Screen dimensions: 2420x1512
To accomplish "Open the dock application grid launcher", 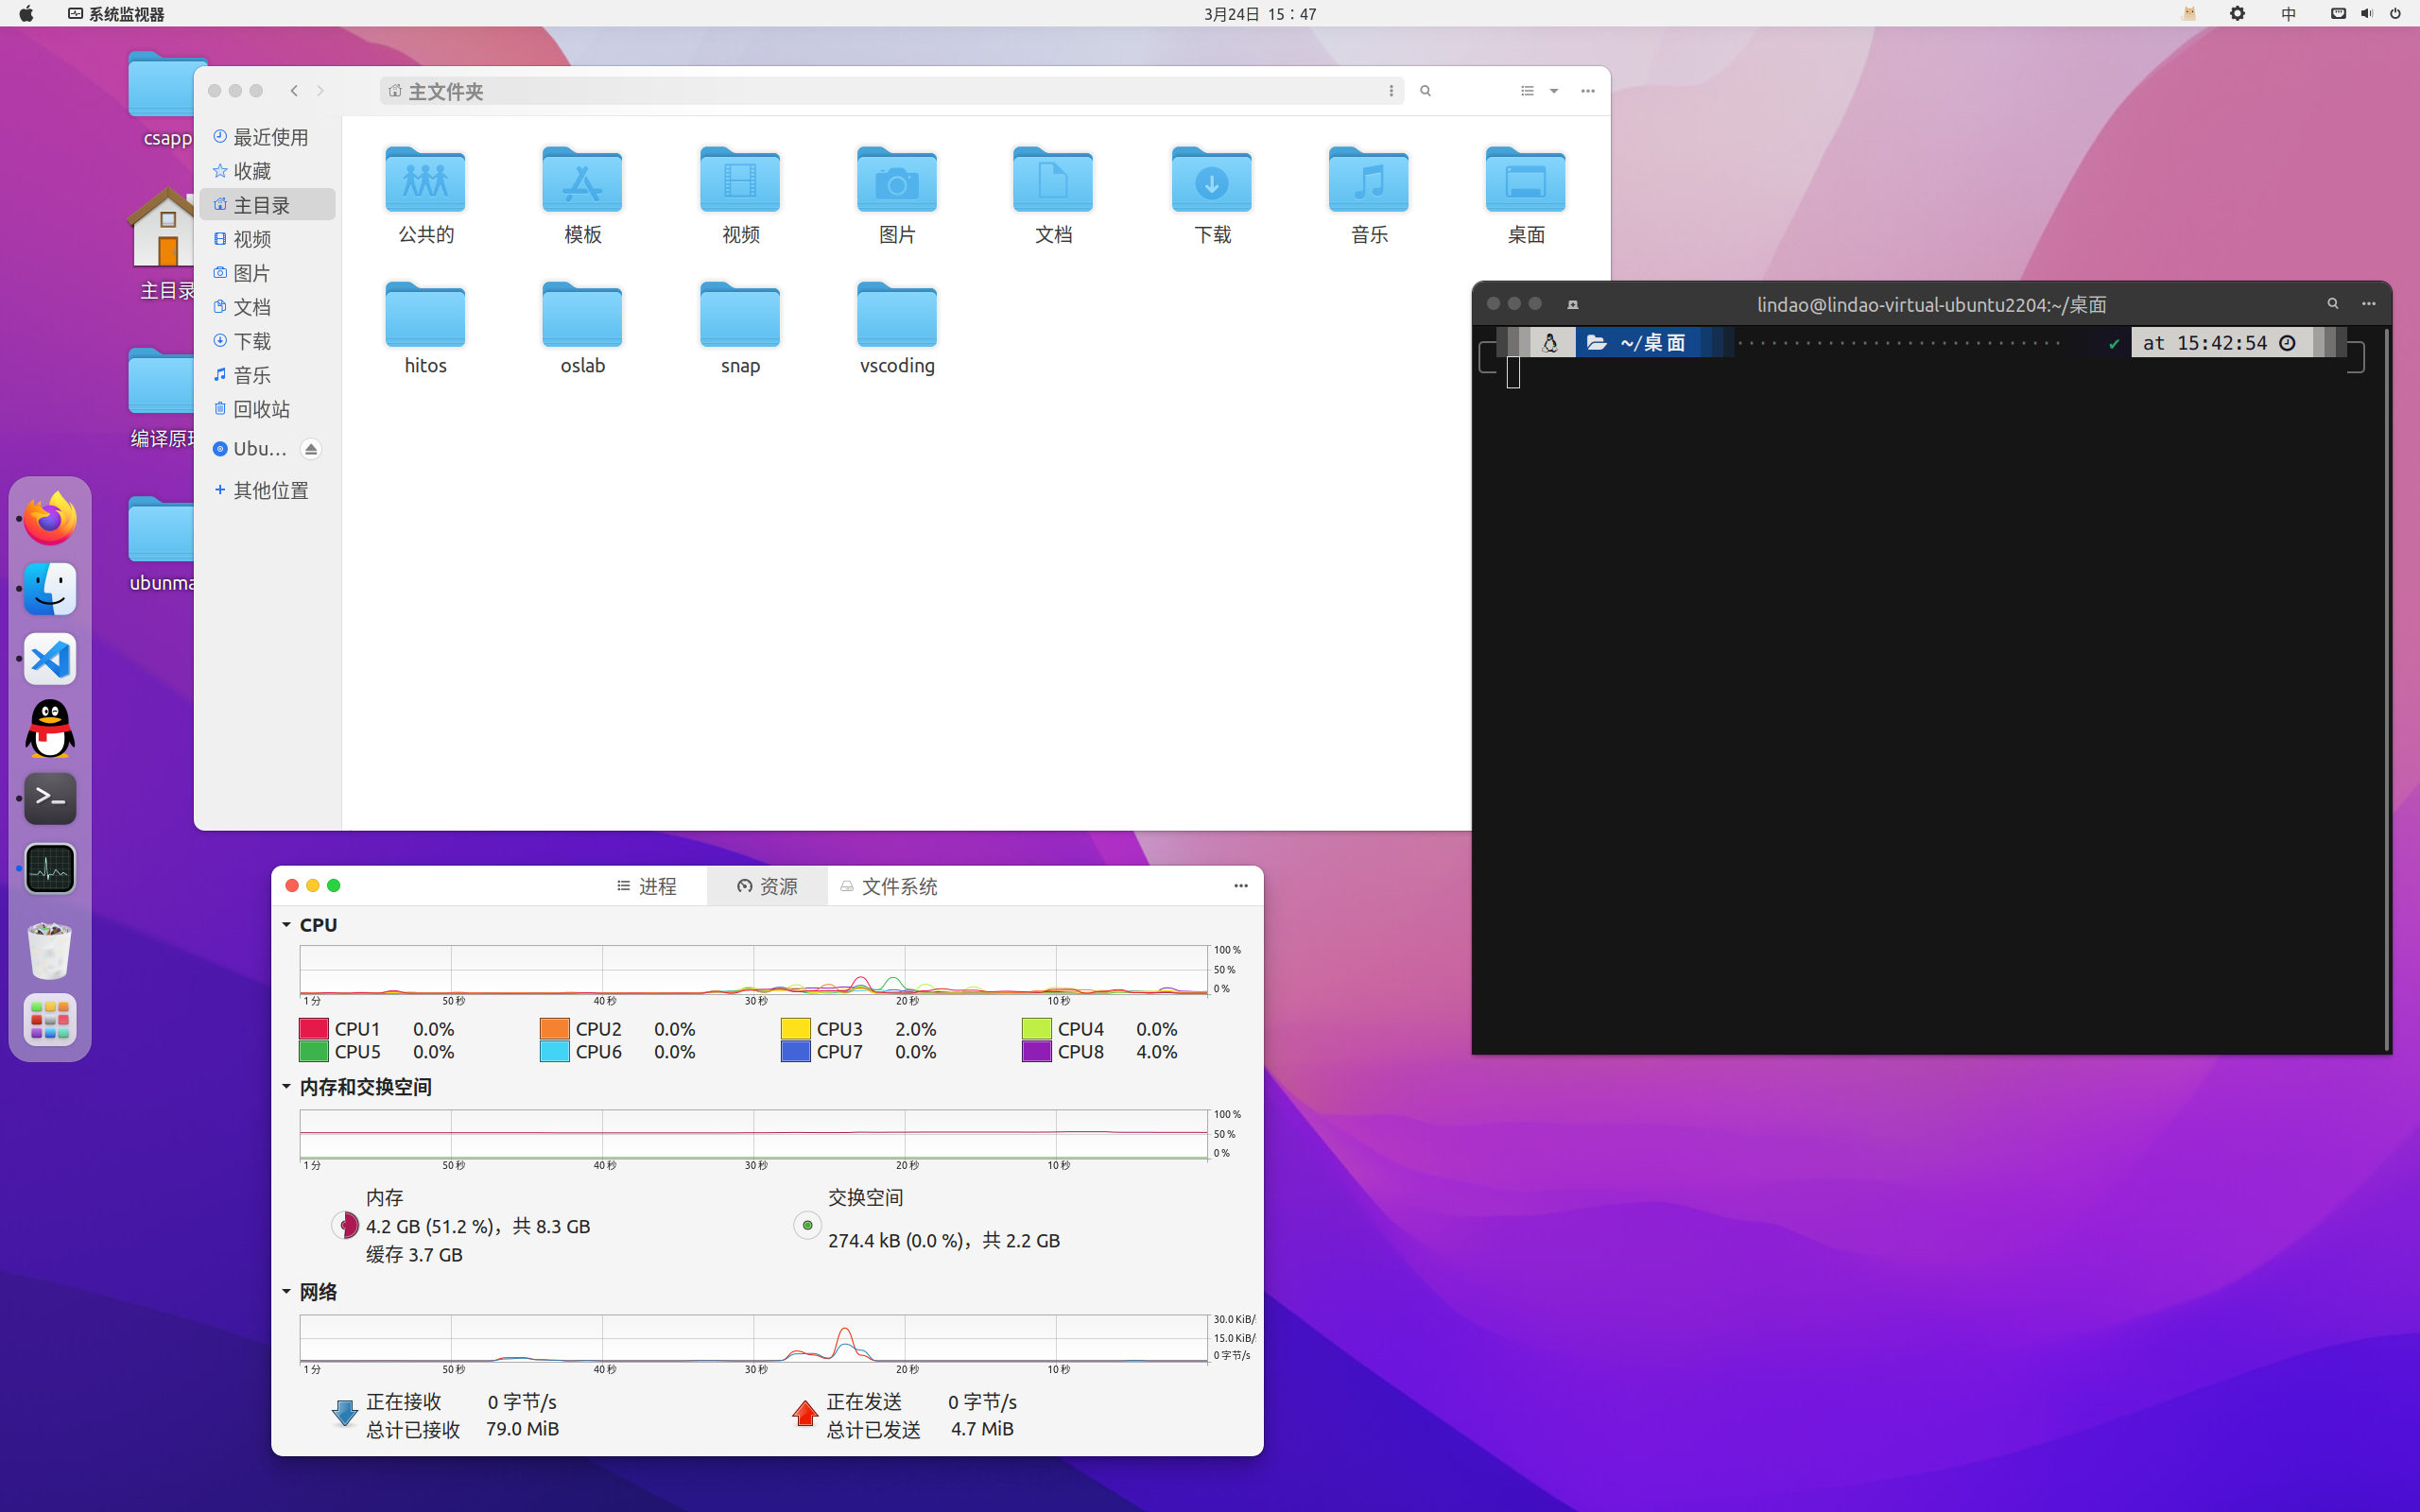I will [x=50, y=1020].
